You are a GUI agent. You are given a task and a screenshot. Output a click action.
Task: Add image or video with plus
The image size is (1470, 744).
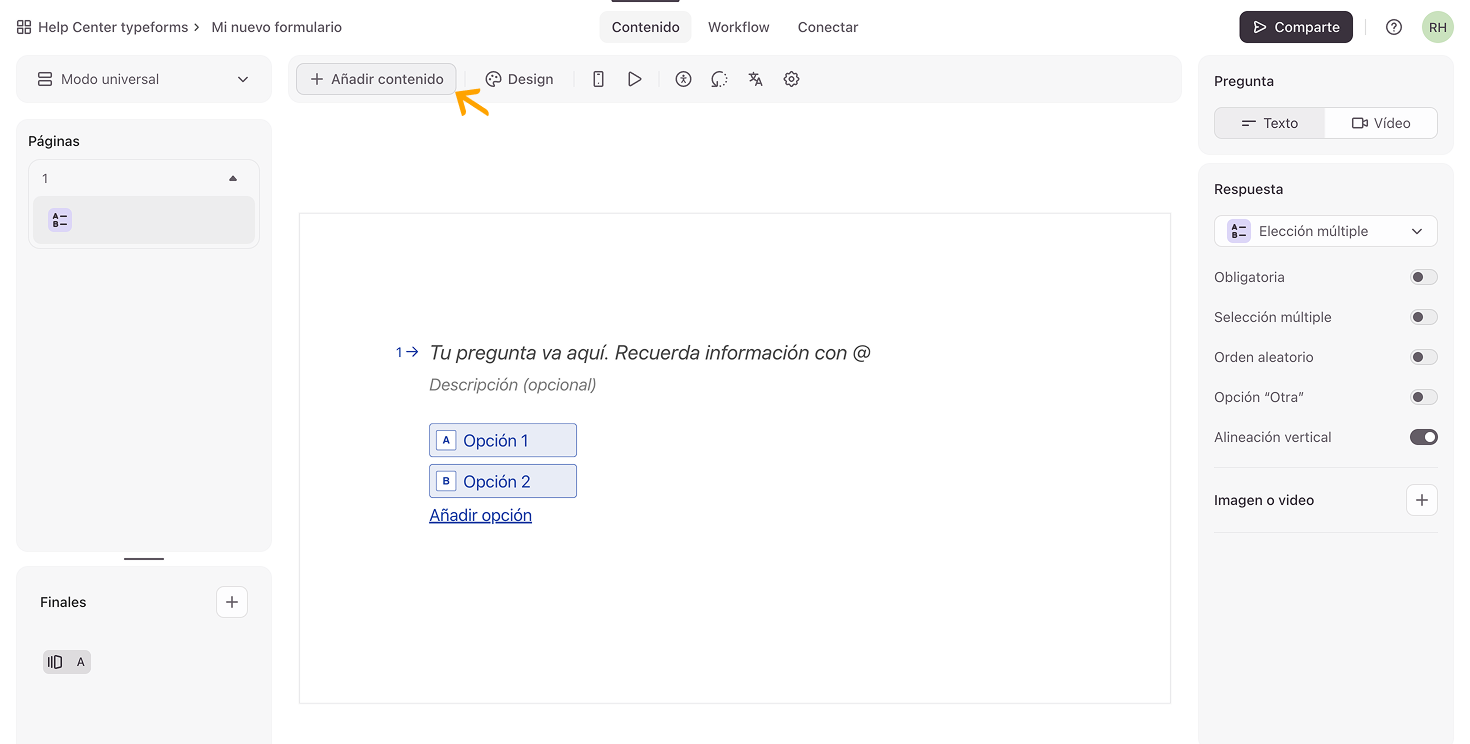(x=1422, y=500)
